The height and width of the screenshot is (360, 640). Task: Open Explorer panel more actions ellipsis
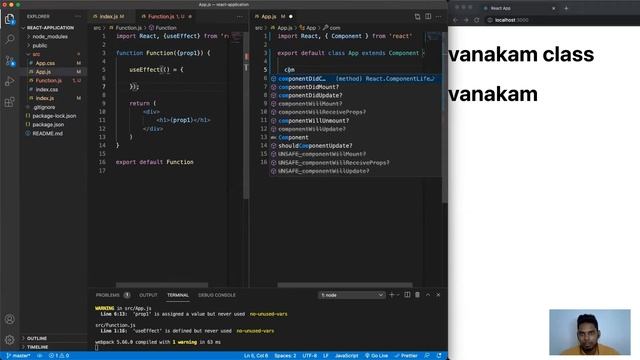78,16
